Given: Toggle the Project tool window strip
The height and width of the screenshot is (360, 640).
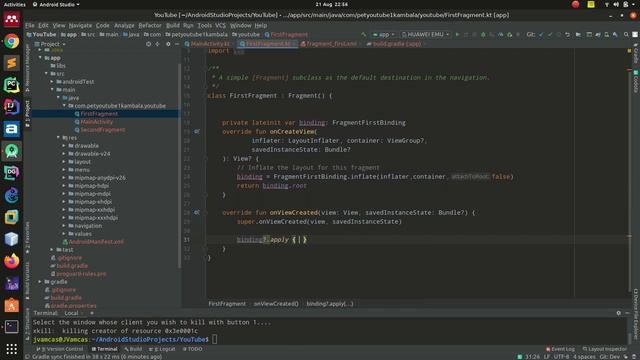Looking at the screenshot, I should point(27,113).
